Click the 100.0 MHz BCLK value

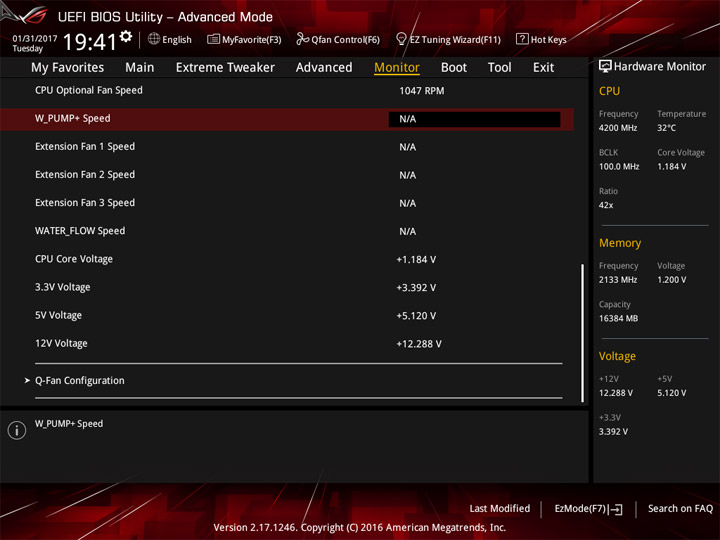click(619, 166)
